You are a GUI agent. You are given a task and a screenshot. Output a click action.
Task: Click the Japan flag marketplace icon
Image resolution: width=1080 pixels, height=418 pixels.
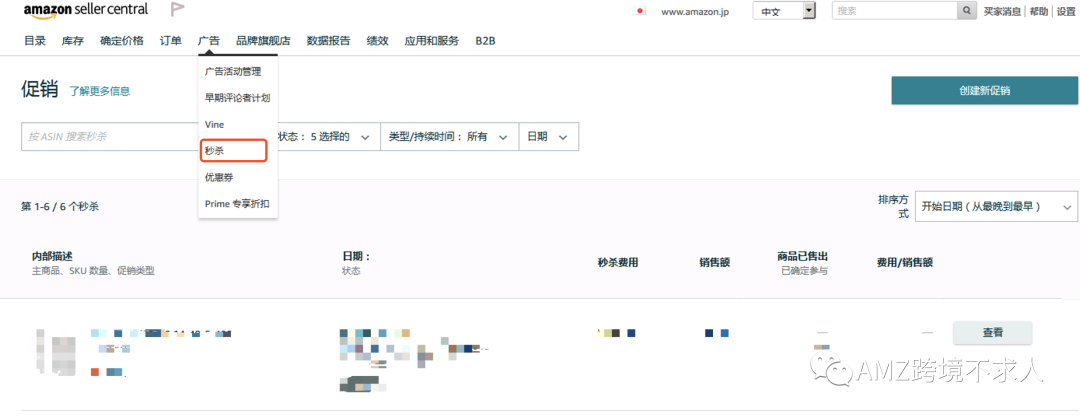(641, 11)
